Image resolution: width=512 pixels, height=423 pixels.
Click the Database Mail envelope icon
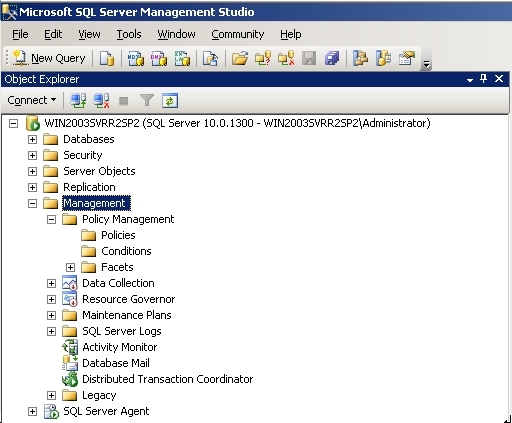tap(70, 363)
